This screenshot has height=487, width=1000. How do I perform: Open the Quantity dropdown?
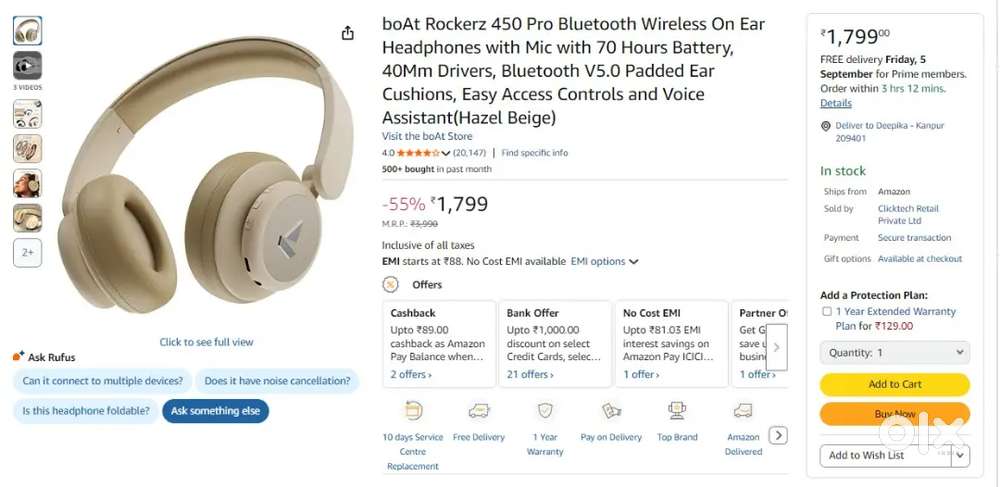pyautogui.click(x=895, y=352)
